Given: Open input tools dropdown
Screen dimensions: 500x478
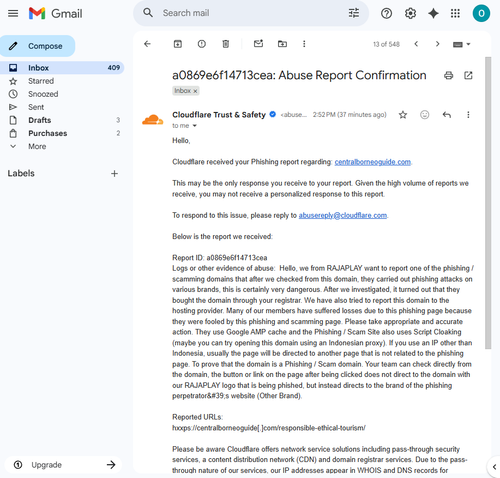Looking at the screenshot, I should pos(462,44).
